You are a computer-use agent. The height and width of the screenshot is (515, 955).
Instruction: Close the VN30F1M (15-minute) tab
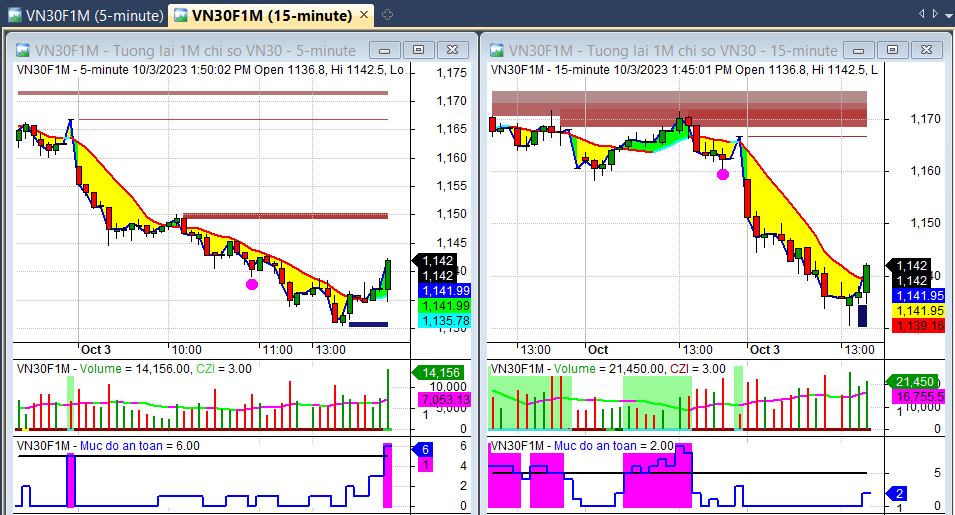pos(362,15)
